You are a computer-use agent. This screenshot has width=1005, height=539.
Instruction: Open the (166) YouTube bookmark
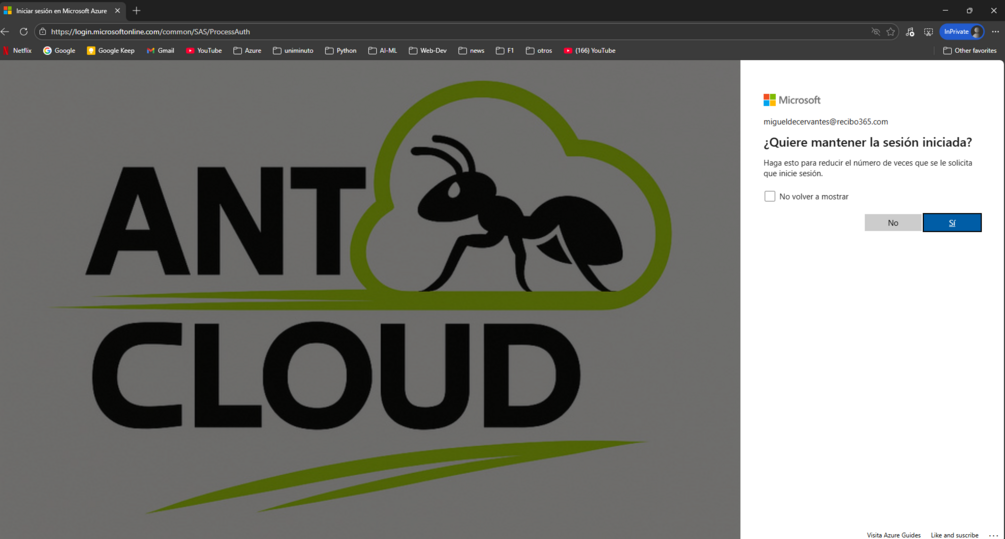coord(590,51)
